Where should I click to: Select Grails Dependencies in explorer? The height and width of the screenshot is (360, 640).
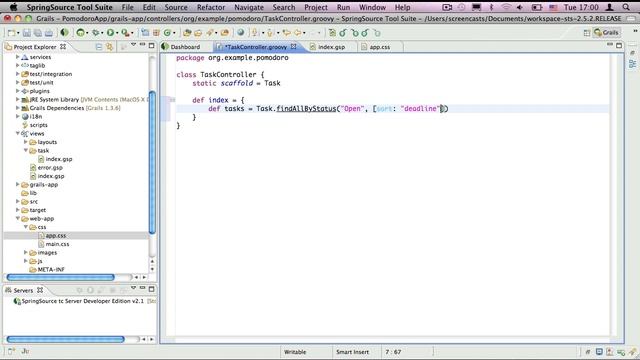pyautogui.click(x=57, y=108)
